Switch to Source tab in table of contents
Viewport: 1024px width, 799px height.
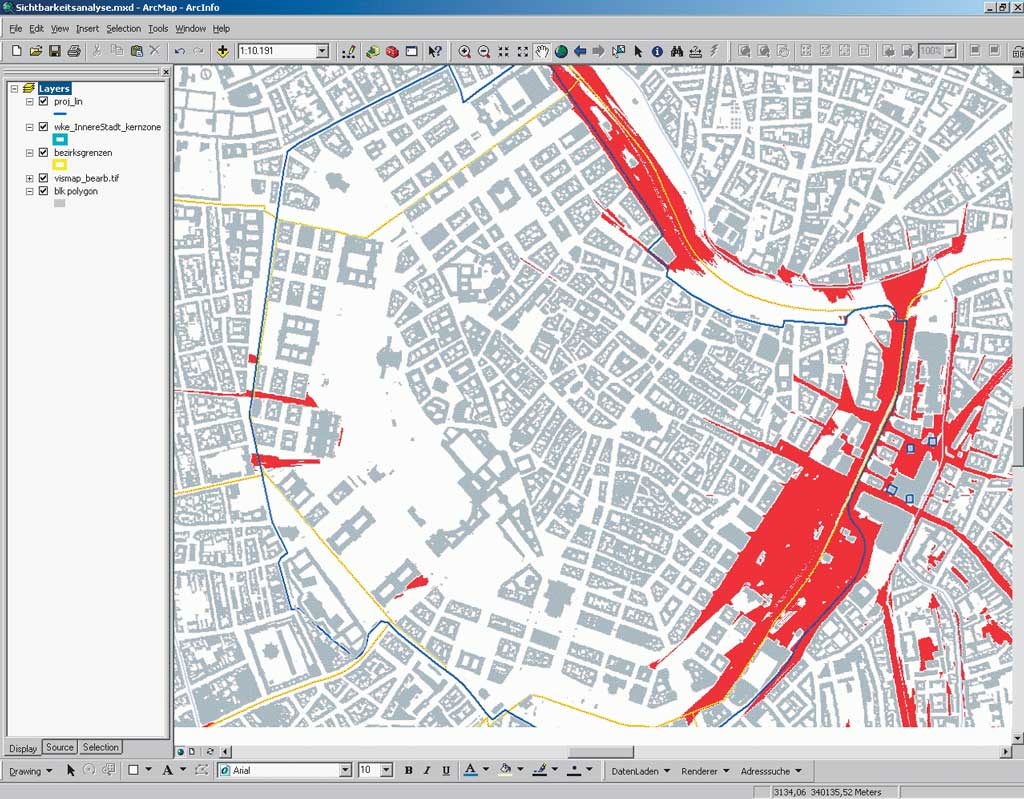click(59, 747)
